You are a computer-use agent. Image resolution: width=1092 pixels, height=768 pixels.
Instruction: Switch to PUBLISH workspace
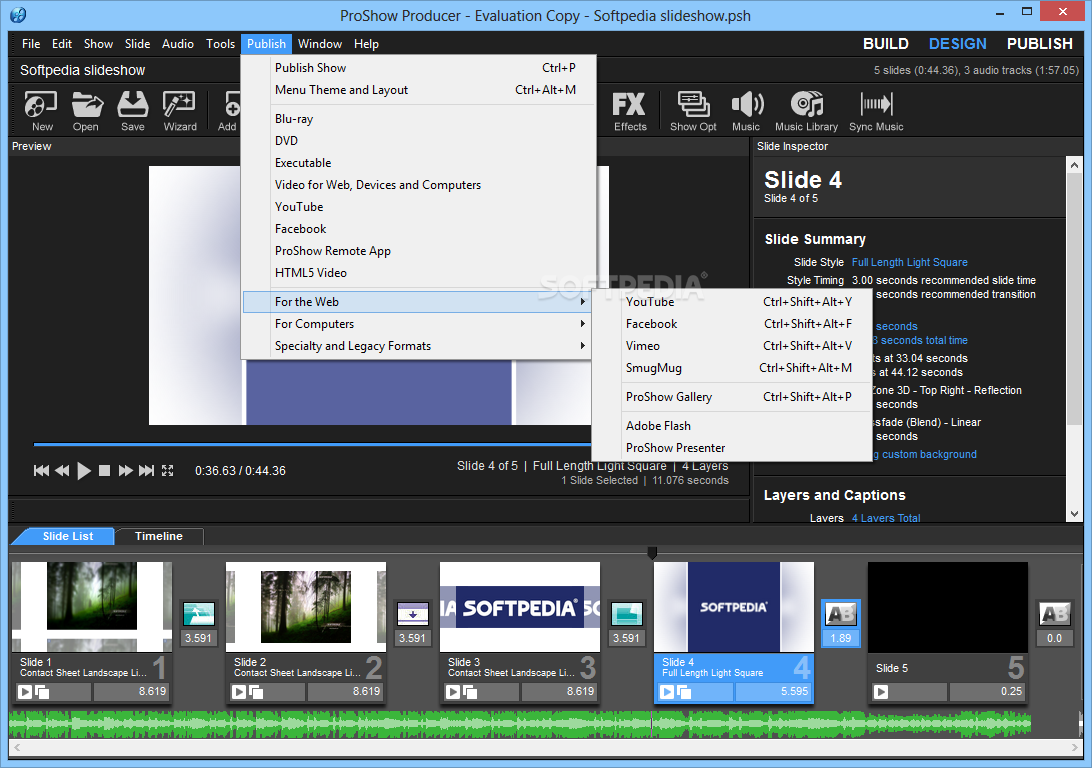1040,44
